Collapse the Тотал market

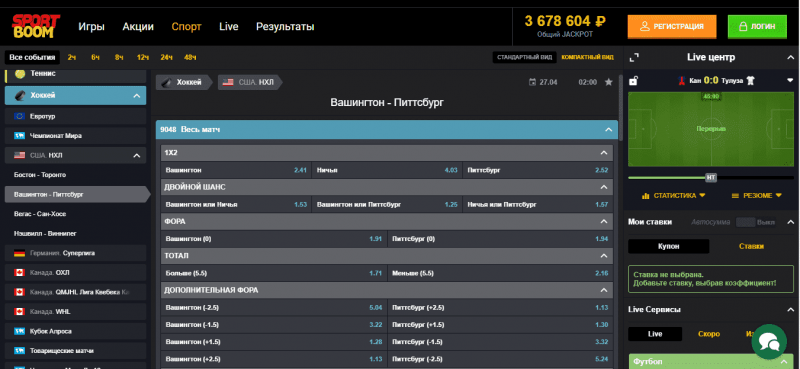click(604, 256)
